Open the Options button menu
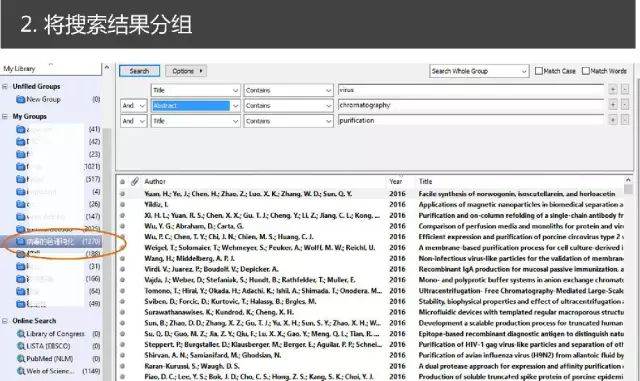The height and width of the screenshot is (381, 640). (186, 71)
